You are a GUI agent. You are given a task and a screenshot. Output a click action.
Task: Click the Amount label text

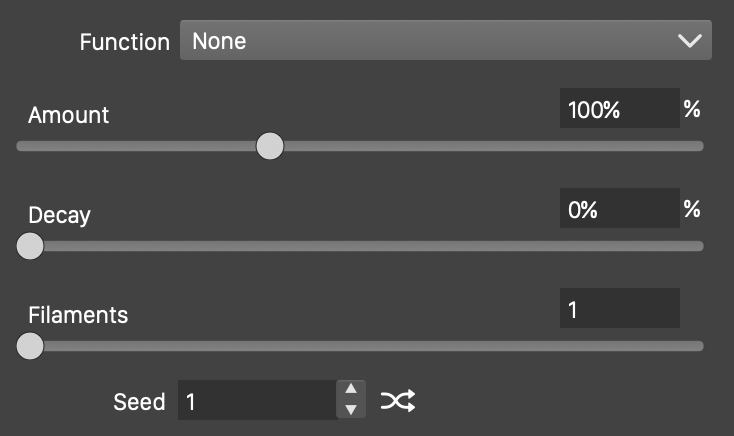[68, 115]
